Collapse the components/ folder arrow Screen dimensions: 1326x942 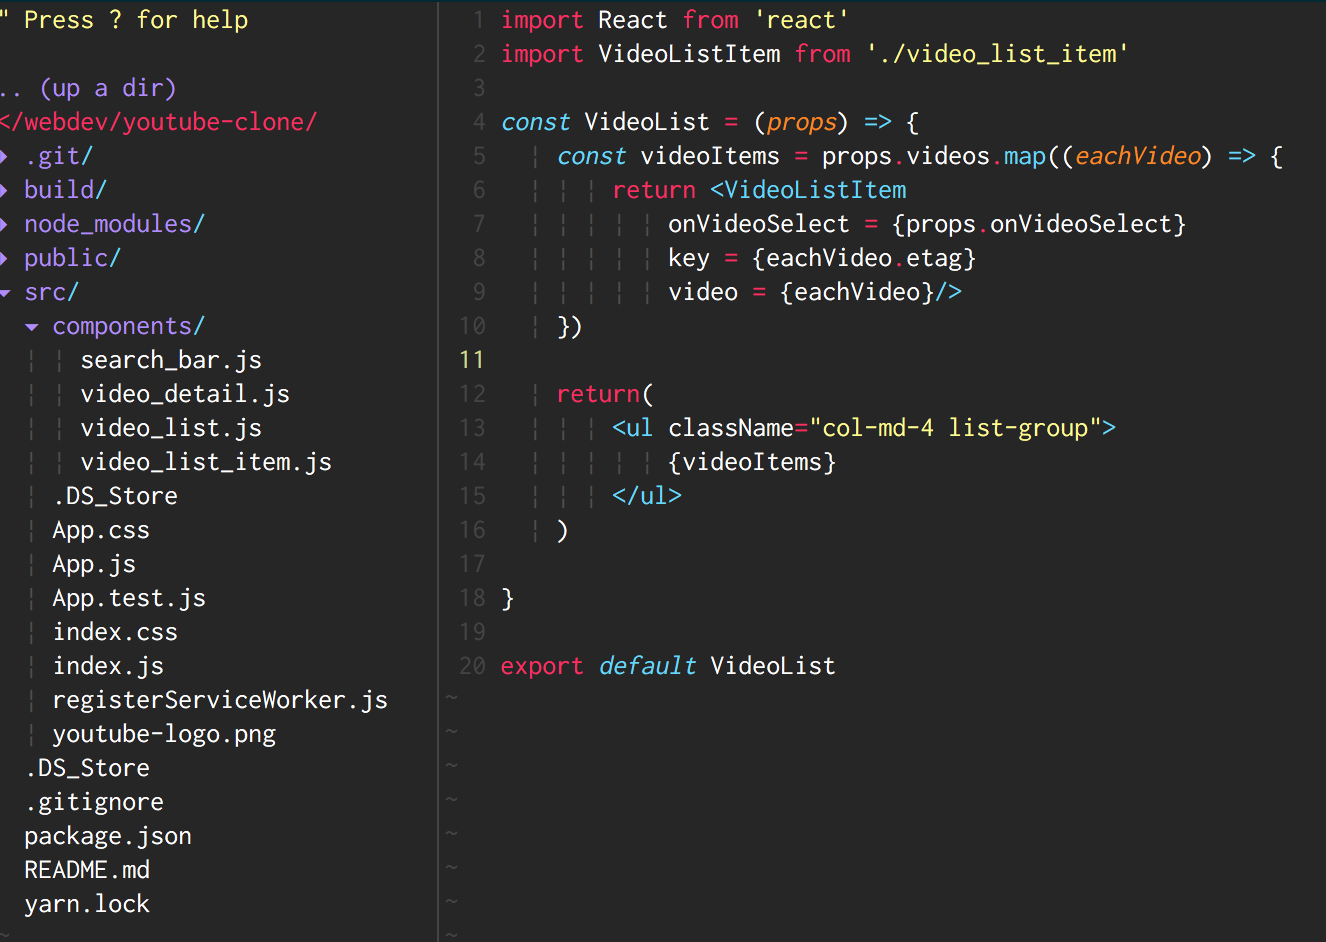point(32,327)
